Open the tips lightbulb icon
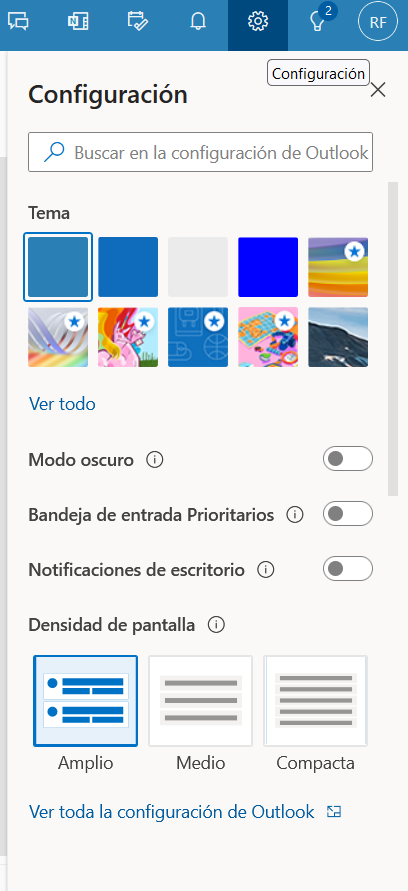The height and width of the screenshot is (891, 408). coord(318,22)
